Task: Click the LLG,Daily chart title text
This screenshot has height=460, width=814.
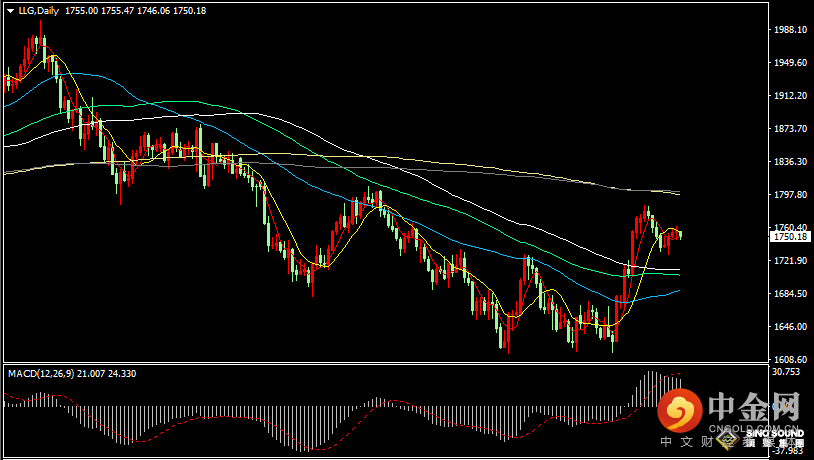Action: [x=38, y=10]
